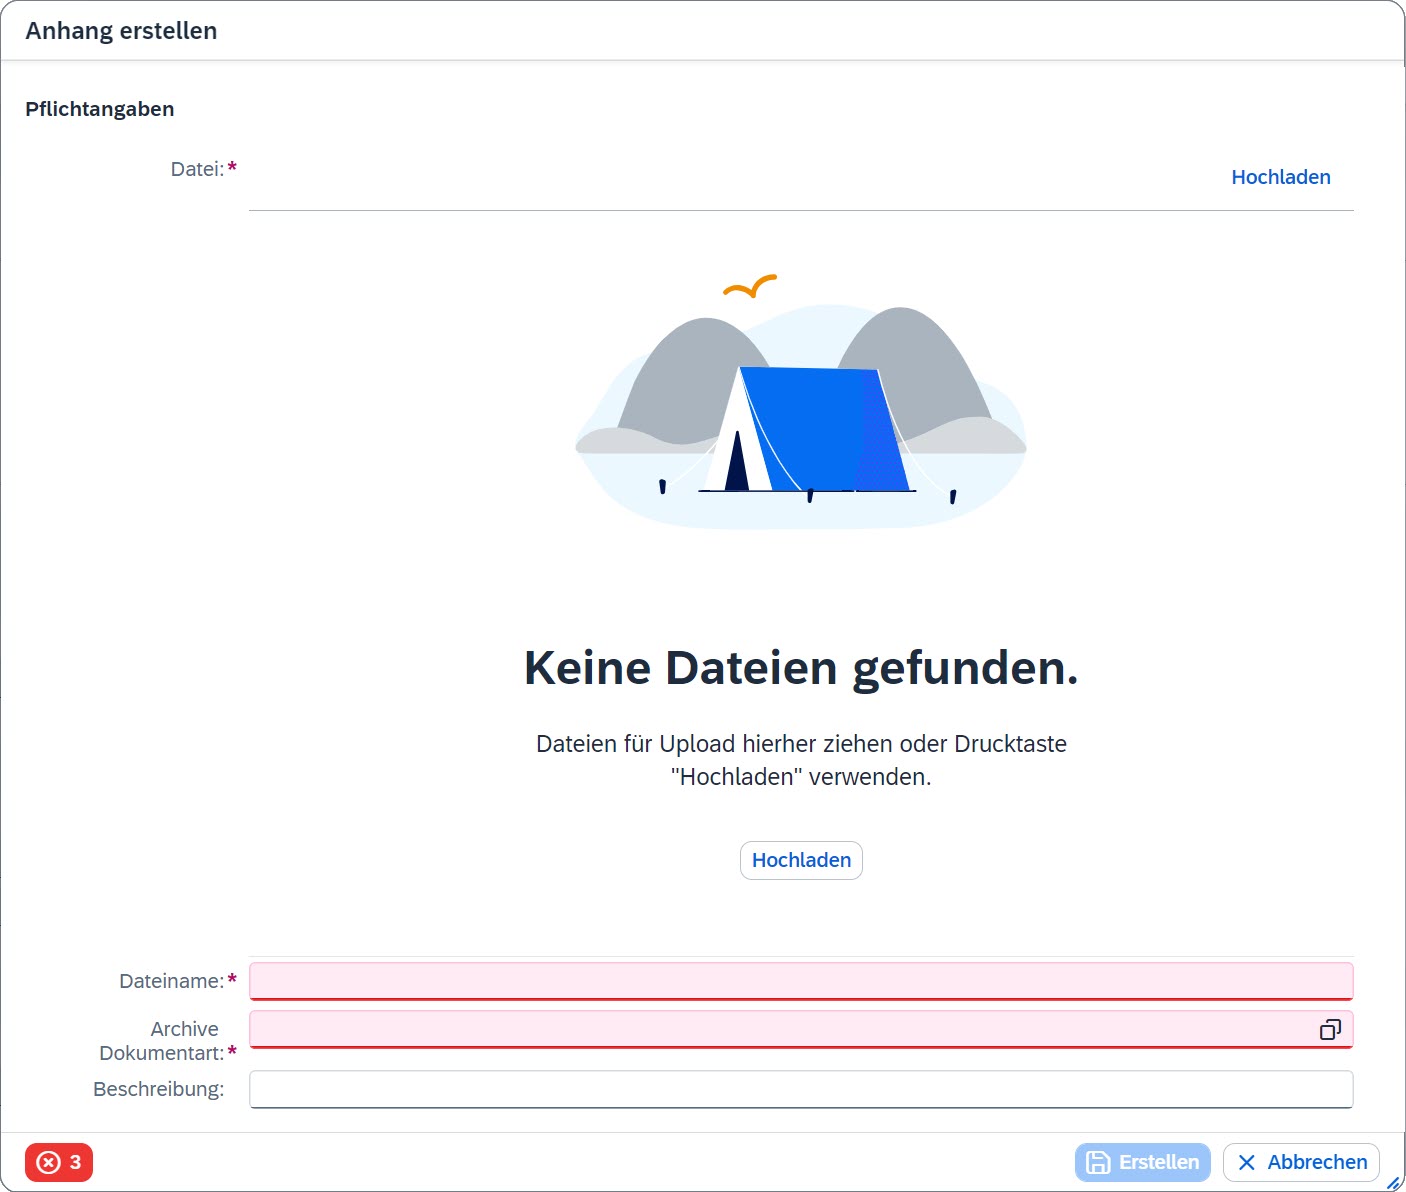Screen dimensions: 1406x1192
Task: Click the Pflichtangaben section heading
Action: pyautogui.click(x=100, y=109)
